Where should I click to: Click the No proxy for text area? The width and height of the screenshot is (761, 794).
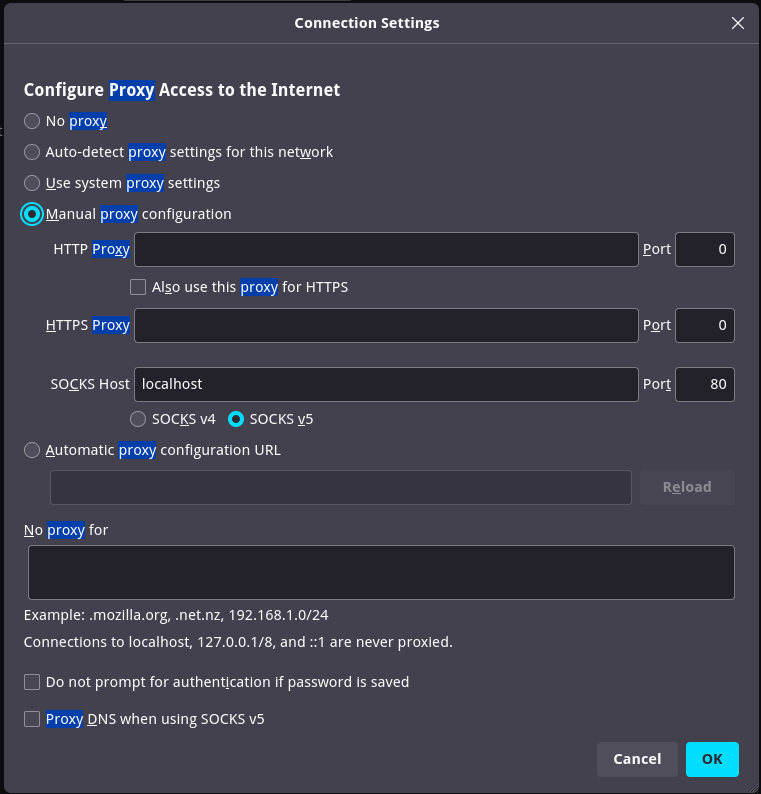[x=381, y=572]
